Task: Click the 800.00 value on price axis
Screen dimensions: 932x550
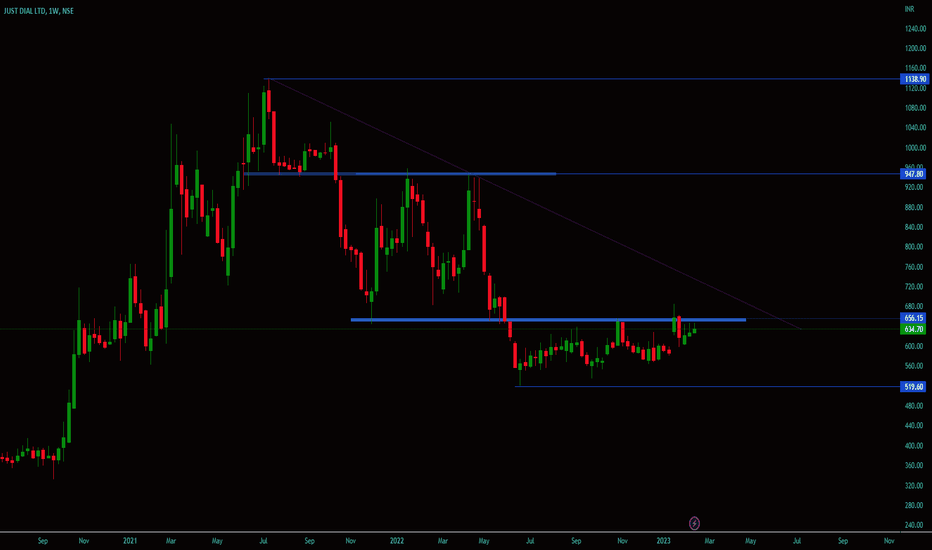Action: click(x=915, y=247)
